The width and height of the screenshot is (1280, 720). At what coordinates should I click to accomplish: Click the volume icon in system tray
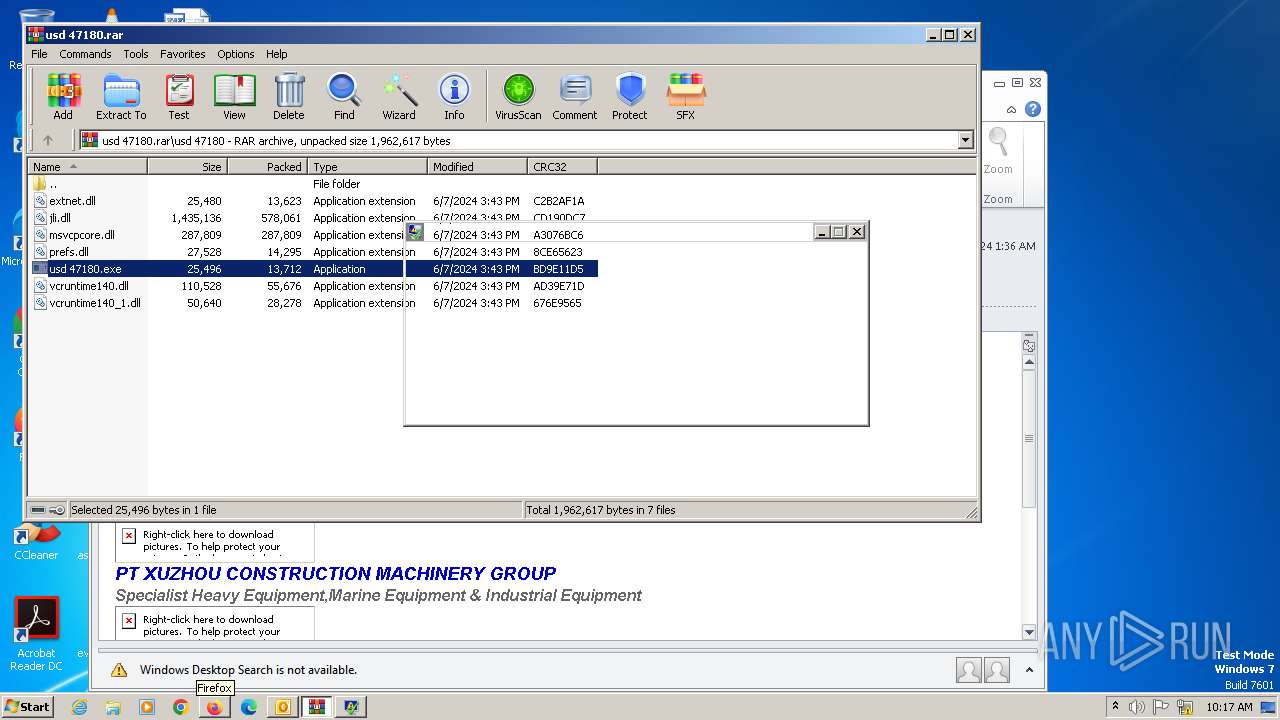pos(1137,707)
